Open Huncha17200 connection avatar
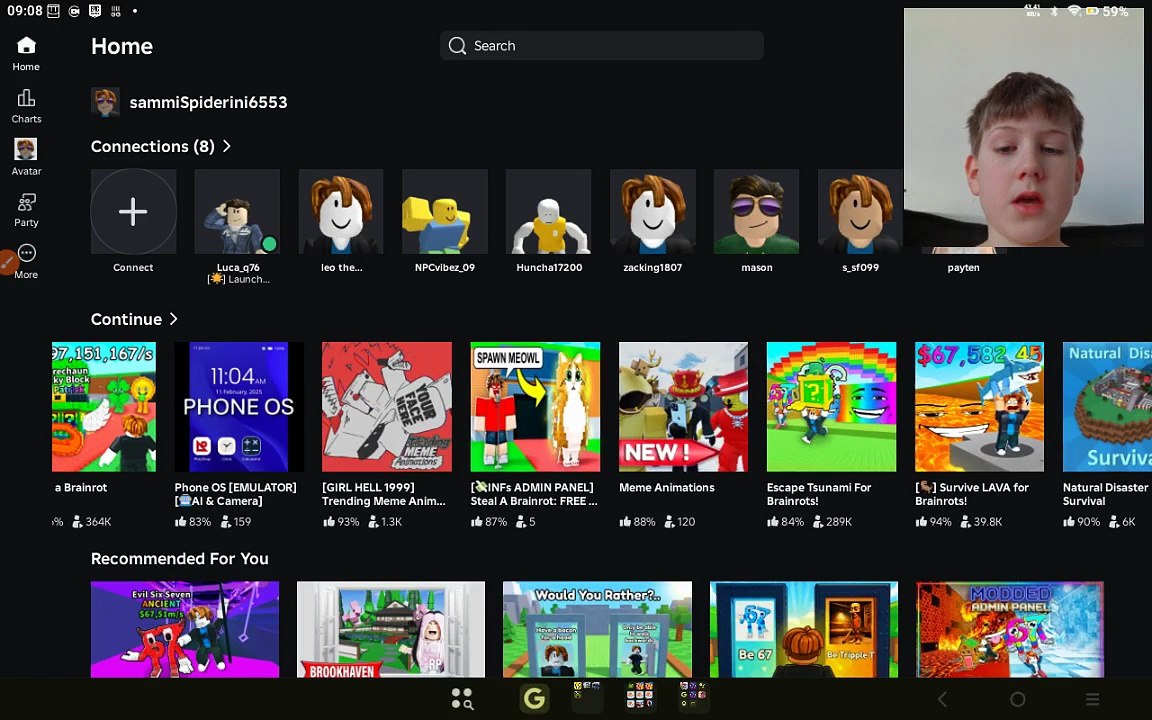 click(549, 212)
